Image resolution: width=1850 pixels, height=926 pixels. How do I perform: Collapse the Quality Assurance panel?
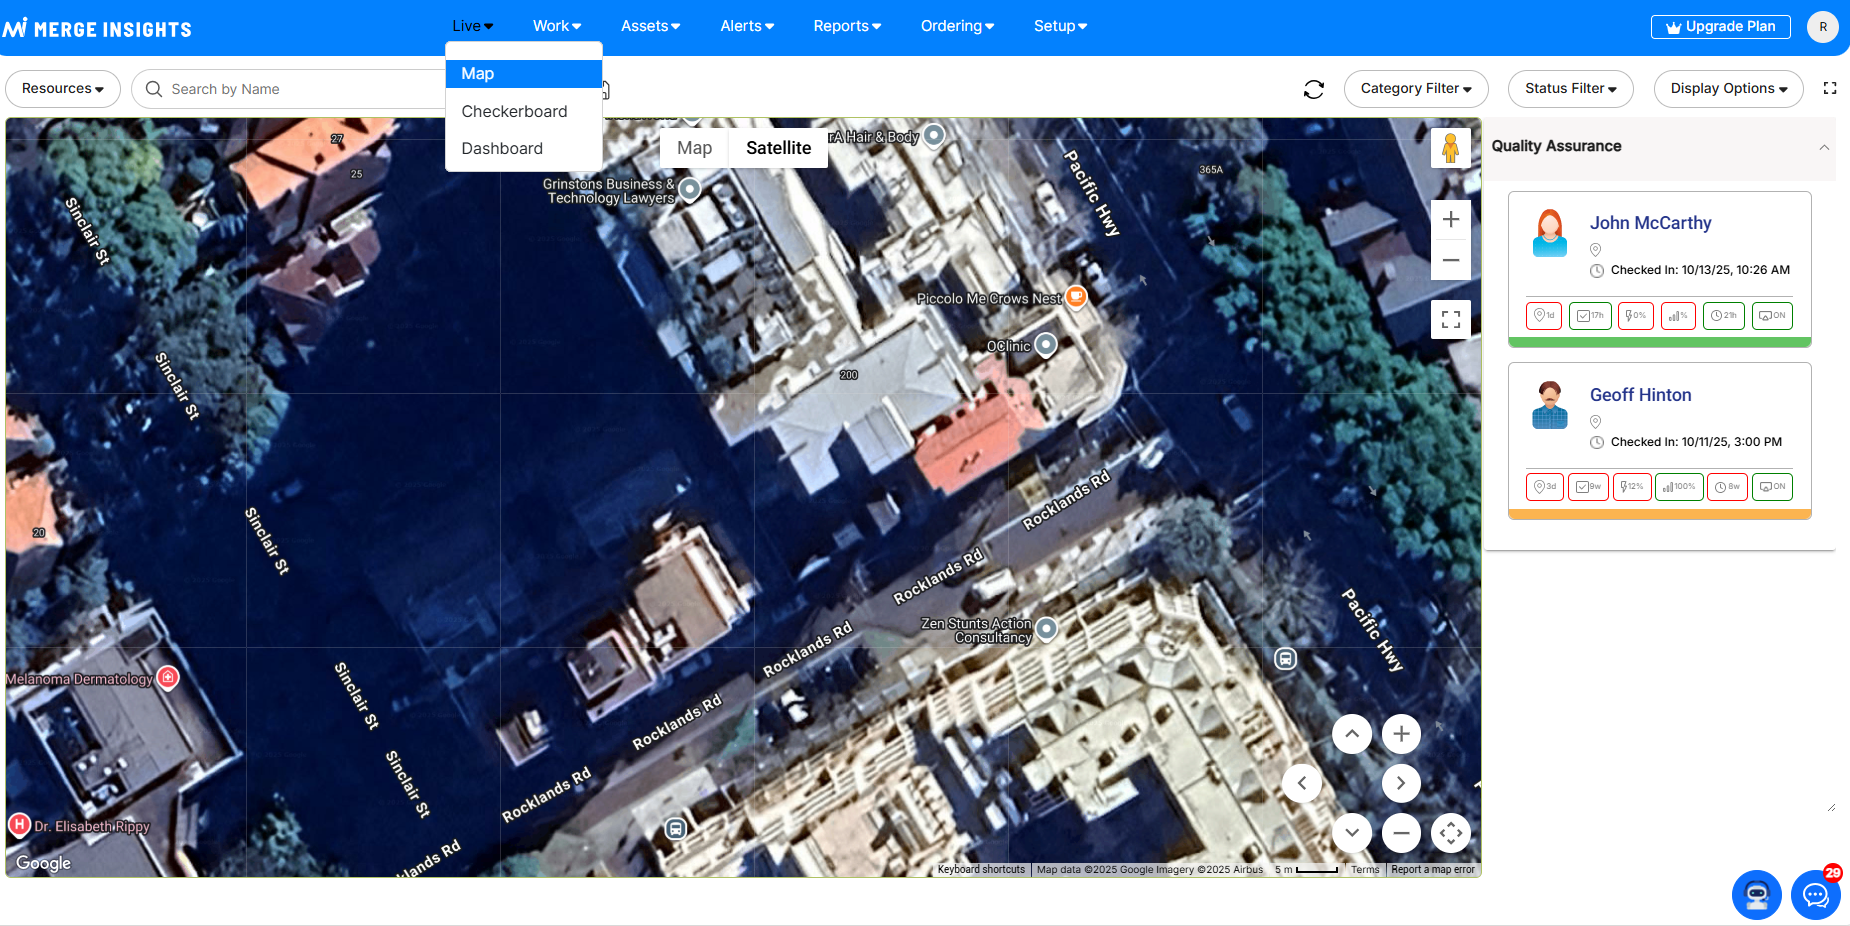coord(1823,147)
